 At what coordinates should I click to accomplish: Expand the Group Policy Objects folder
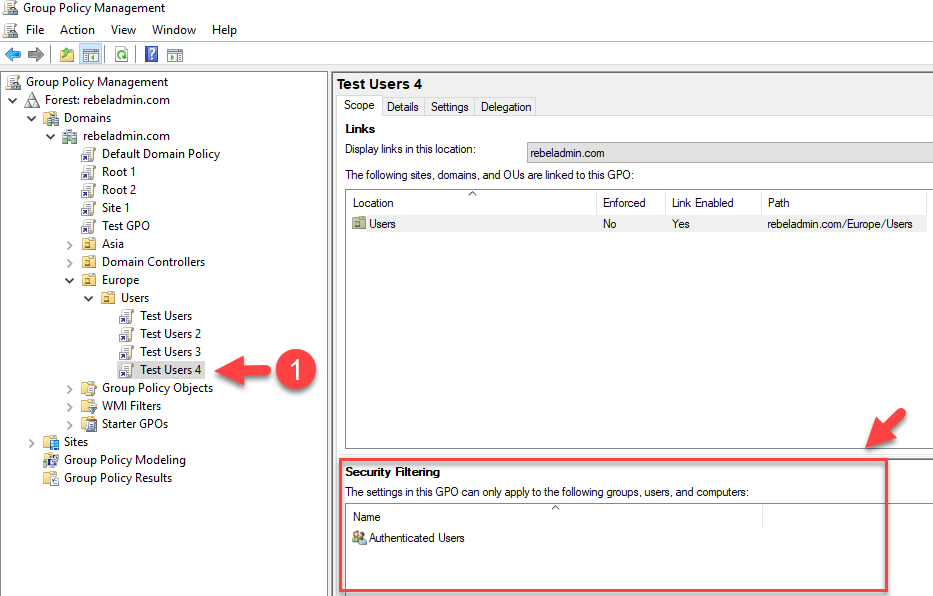point(69,388)
